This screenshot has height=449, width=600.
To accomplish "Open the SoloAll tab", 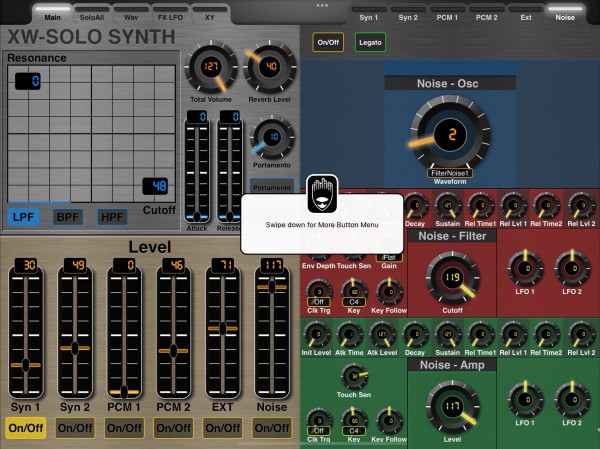I will (x=92, y=14).
